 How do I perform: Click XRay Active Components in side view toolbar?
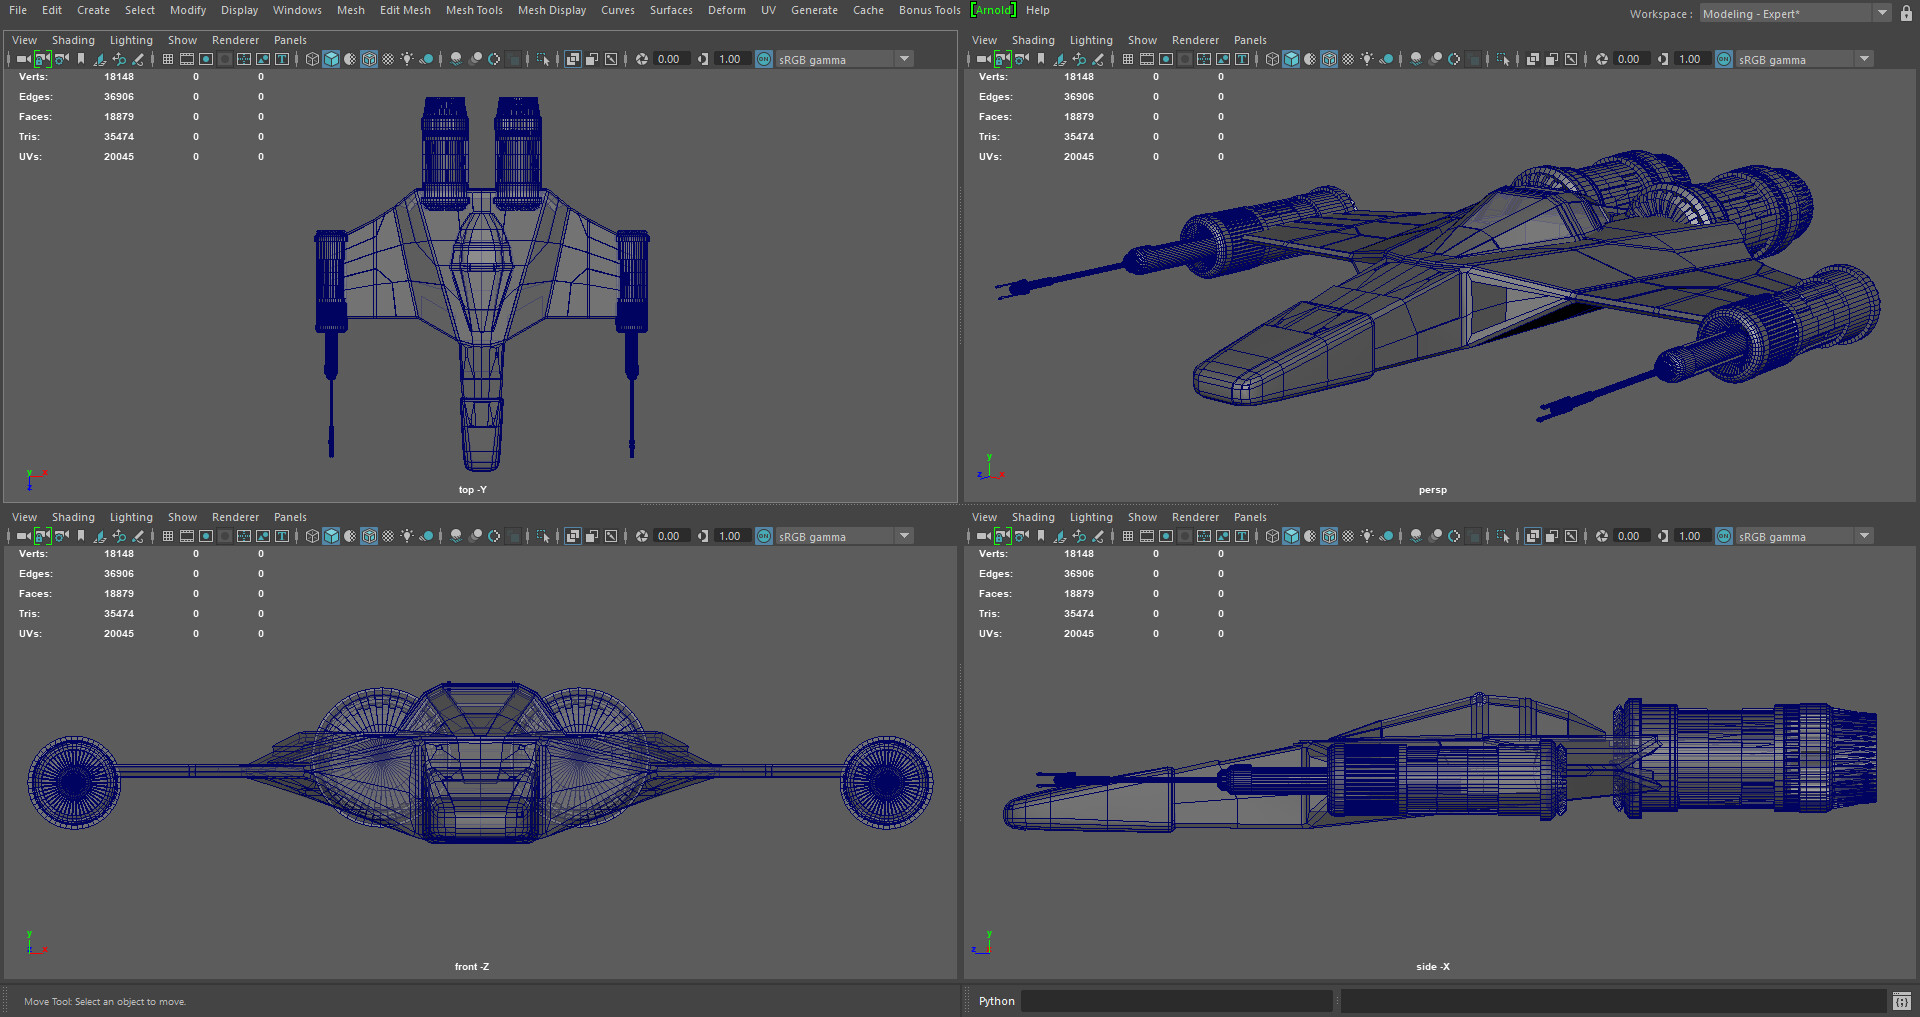[x=1551, y=536]
